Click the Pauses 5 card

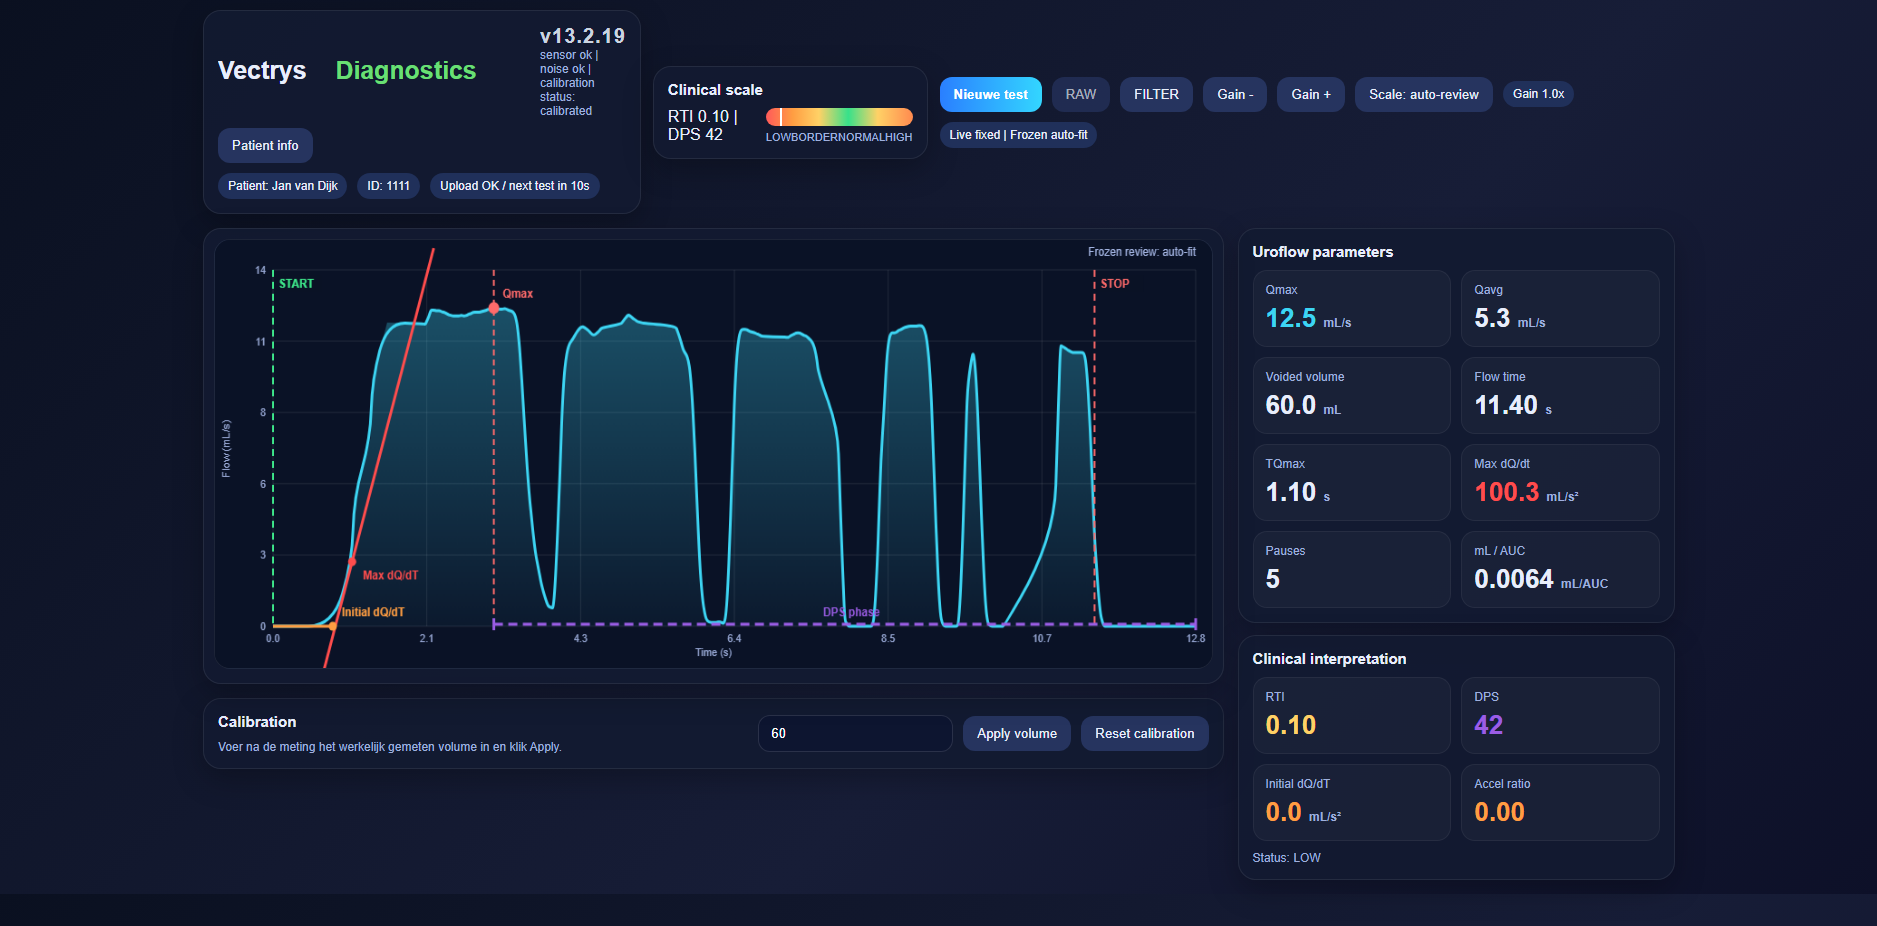pos(1351,569)
